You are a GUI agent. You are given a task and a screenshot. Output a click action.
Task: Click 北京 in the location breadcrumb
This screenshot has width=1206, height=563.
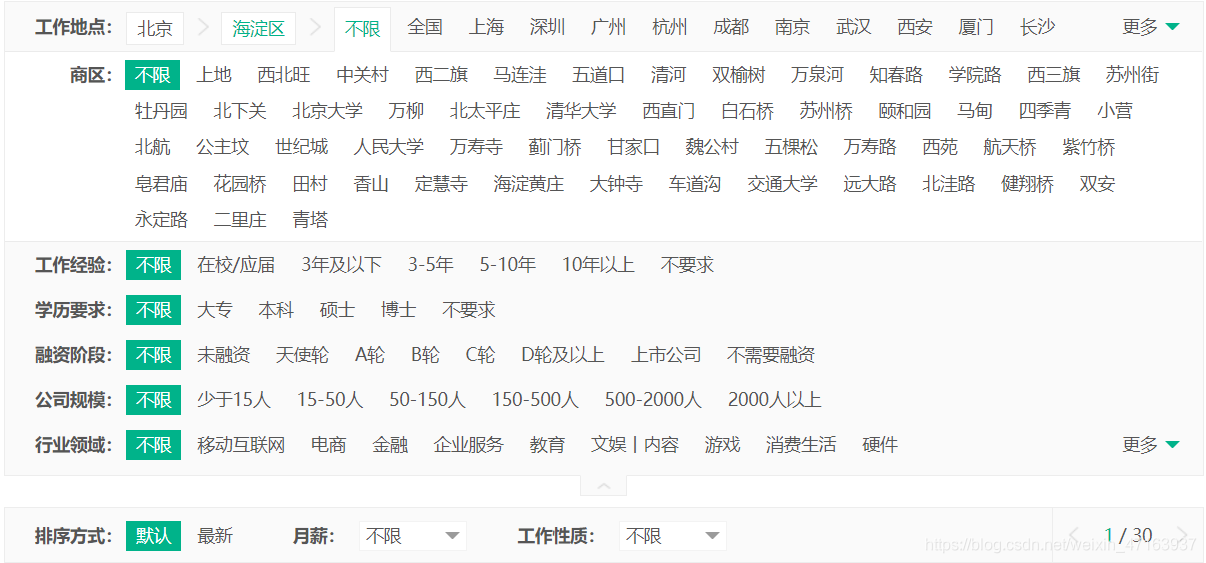pos(154,29)
